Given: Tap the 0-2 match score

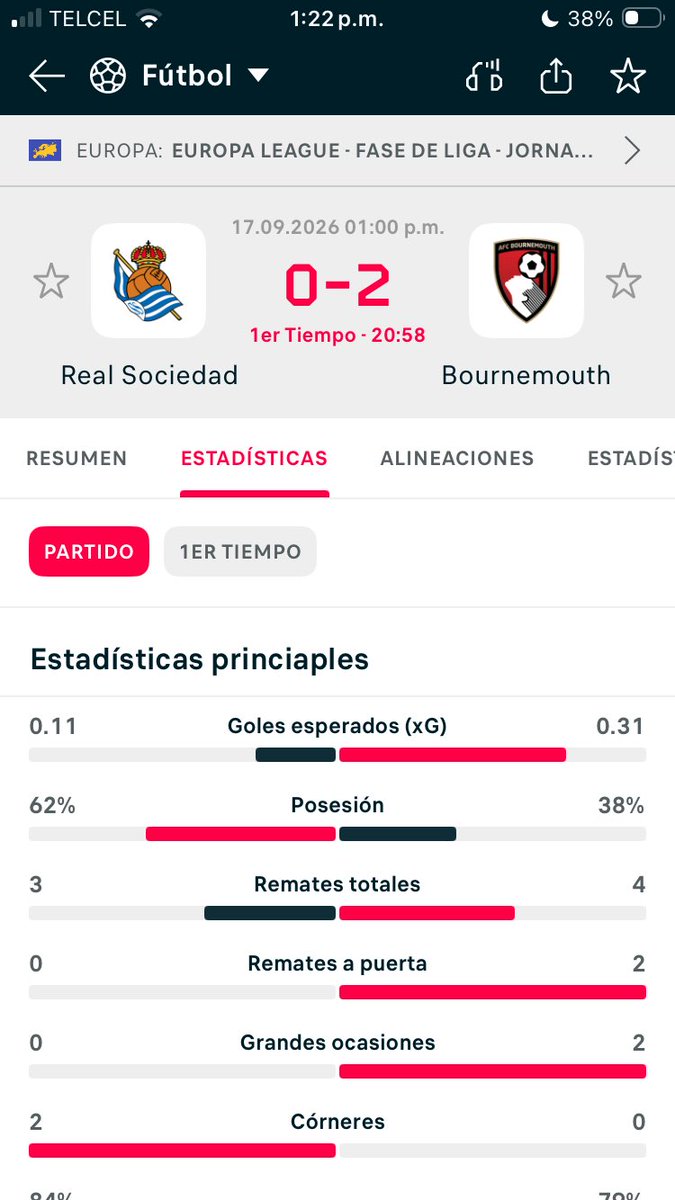Looking at the screenshot, I should (337, 285).
